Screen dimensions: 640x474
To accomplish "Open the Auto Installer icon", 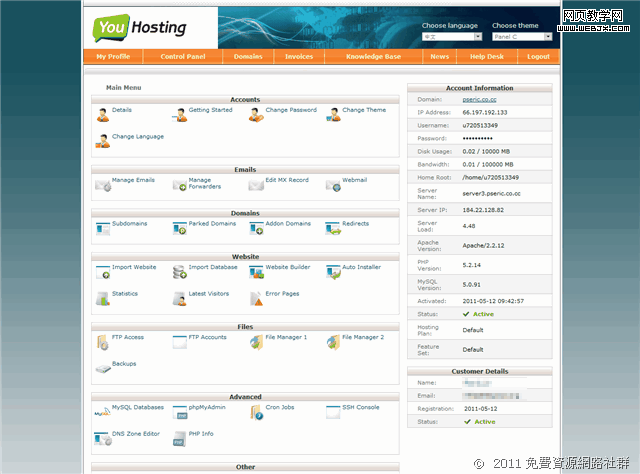I will coord(333,272).
